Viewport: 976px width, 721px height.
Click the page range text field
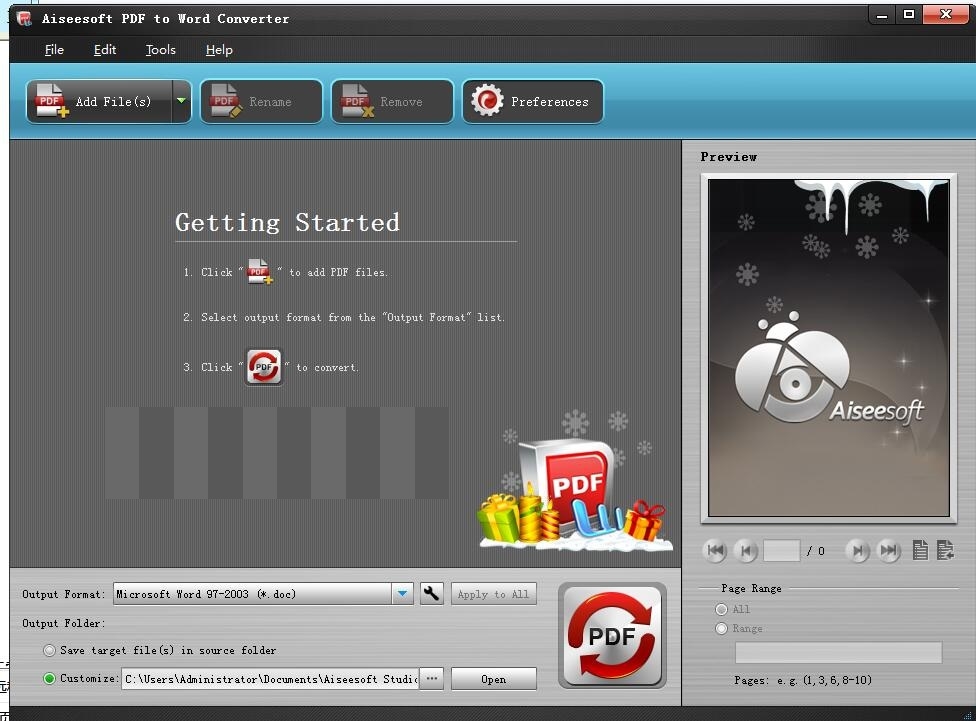pyautogui.click(x=838, y=653)
